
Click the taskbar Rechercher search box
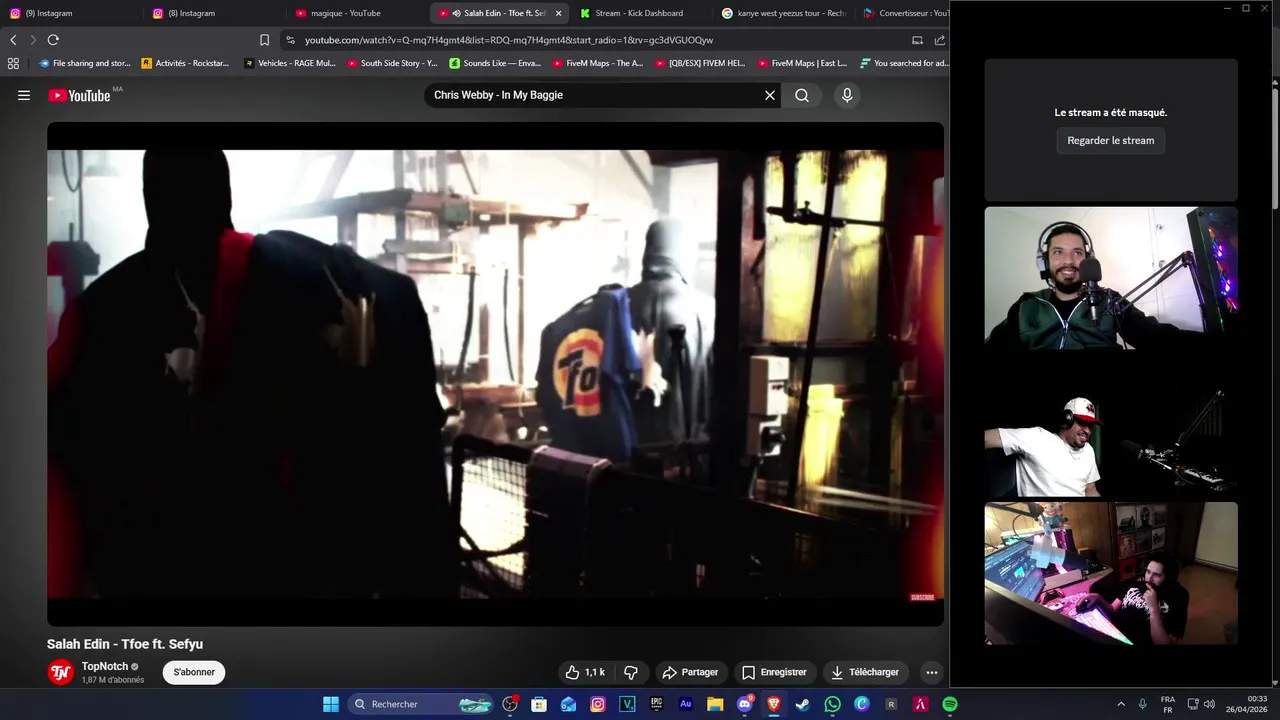(422, 704)
